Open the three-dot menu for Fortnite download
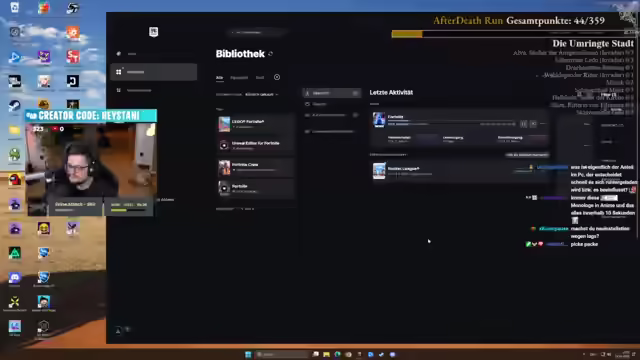The image size is (640, 360). (543, 124)
